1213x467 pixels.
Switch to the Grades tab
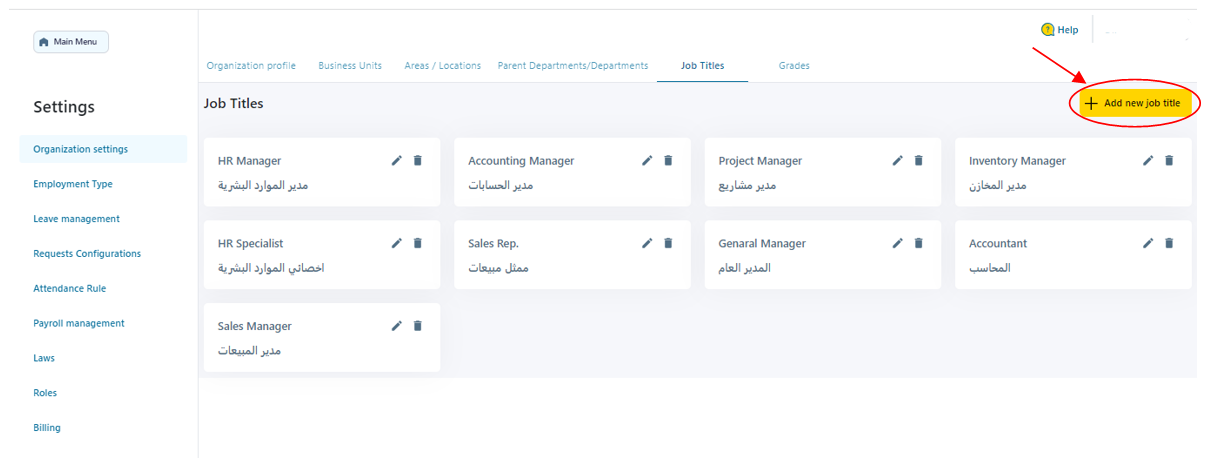(794, 66)
